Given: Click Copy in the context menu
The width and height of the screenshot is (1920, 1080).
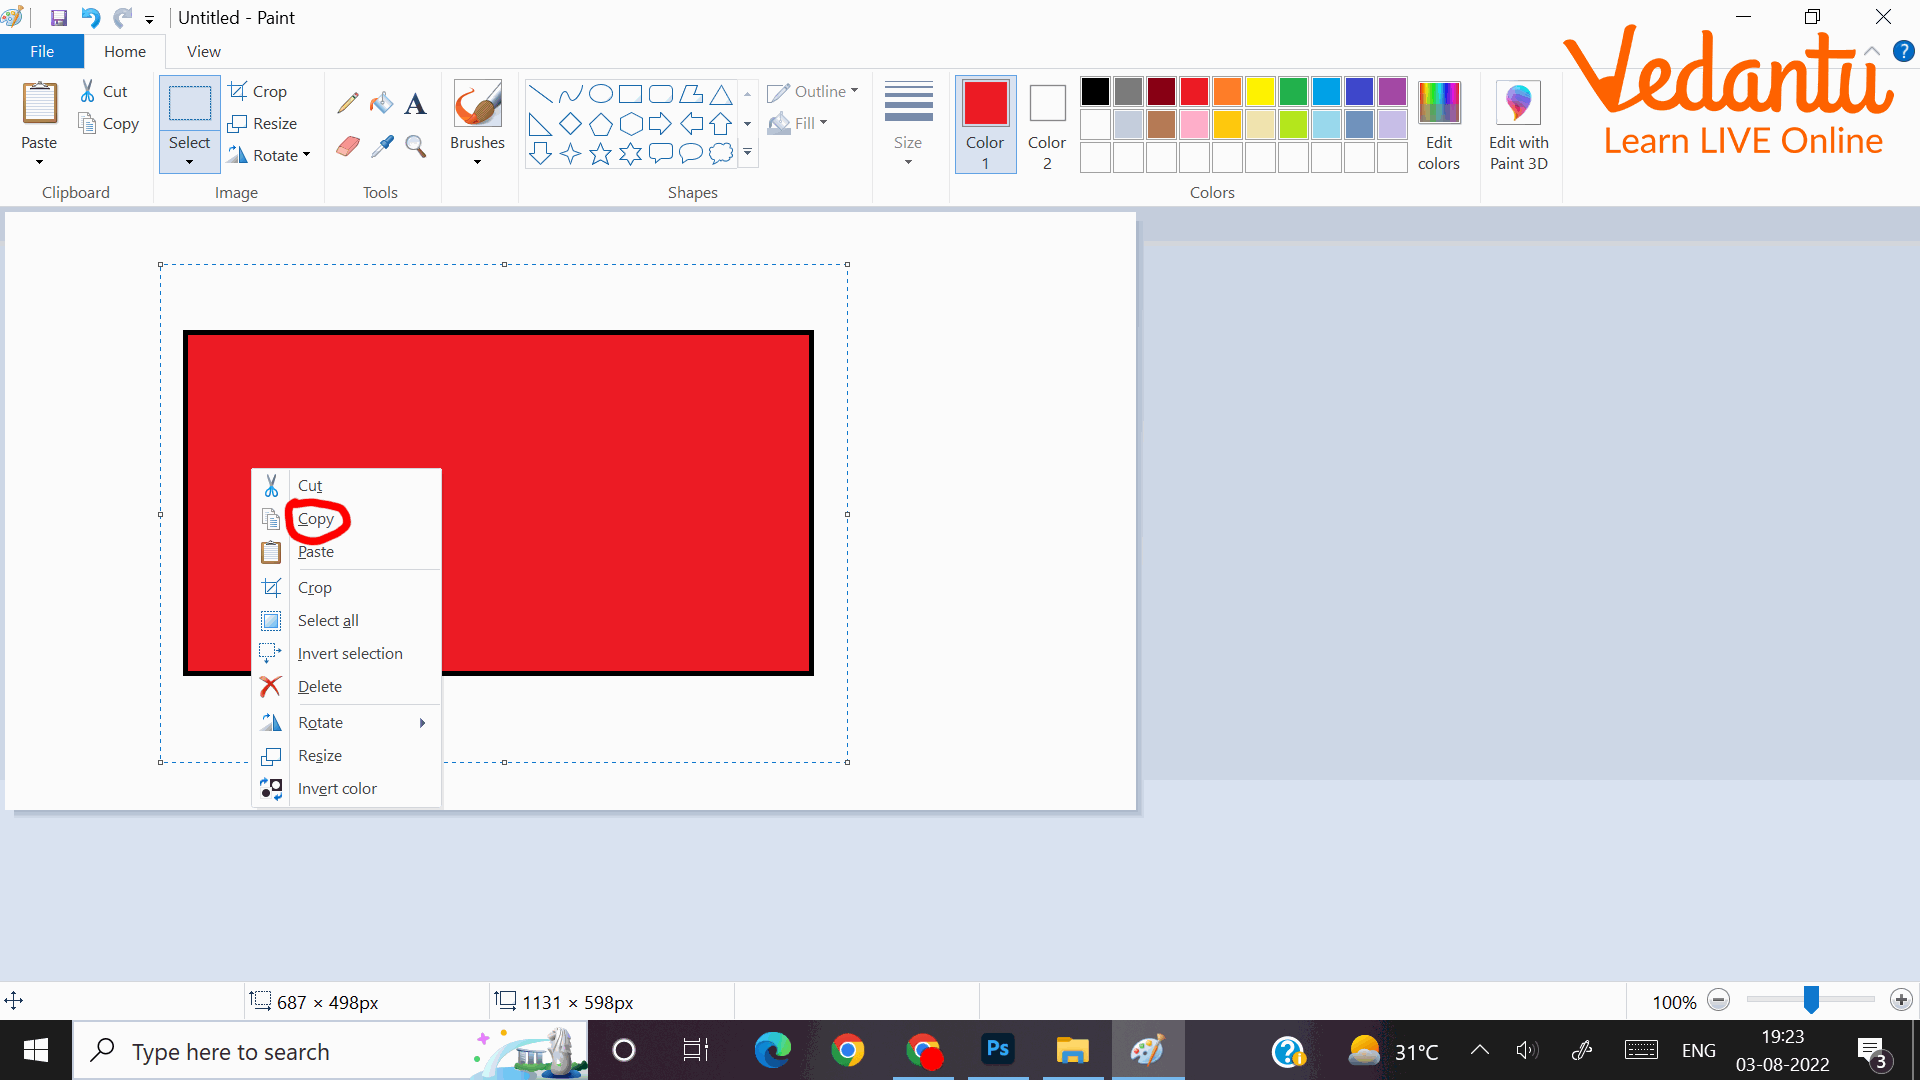Looking at the screenshot, I should pos(316,519).
